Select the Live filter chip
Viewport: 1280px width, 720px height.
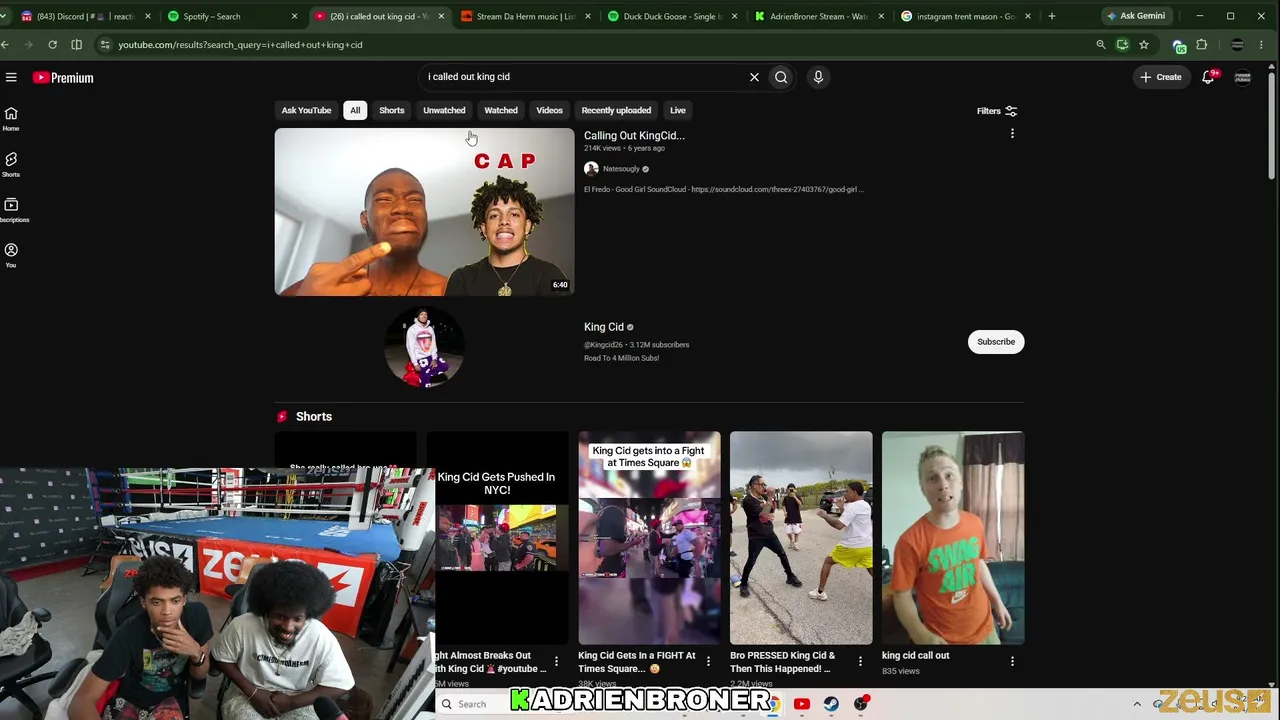[x=678, y=110]
